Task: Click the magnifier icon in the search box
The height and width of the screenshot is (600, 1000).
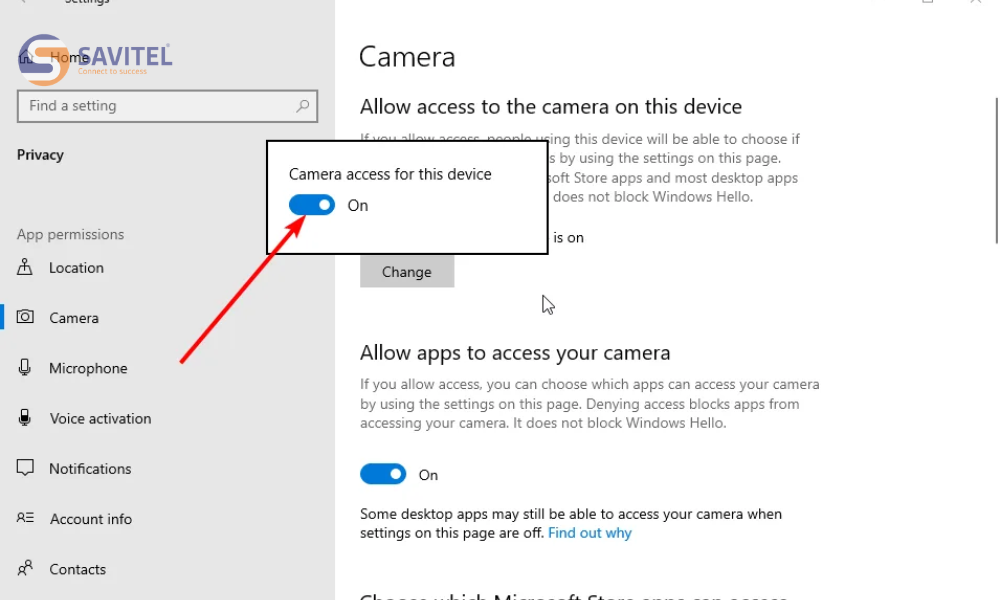Action: click(303, 106)
